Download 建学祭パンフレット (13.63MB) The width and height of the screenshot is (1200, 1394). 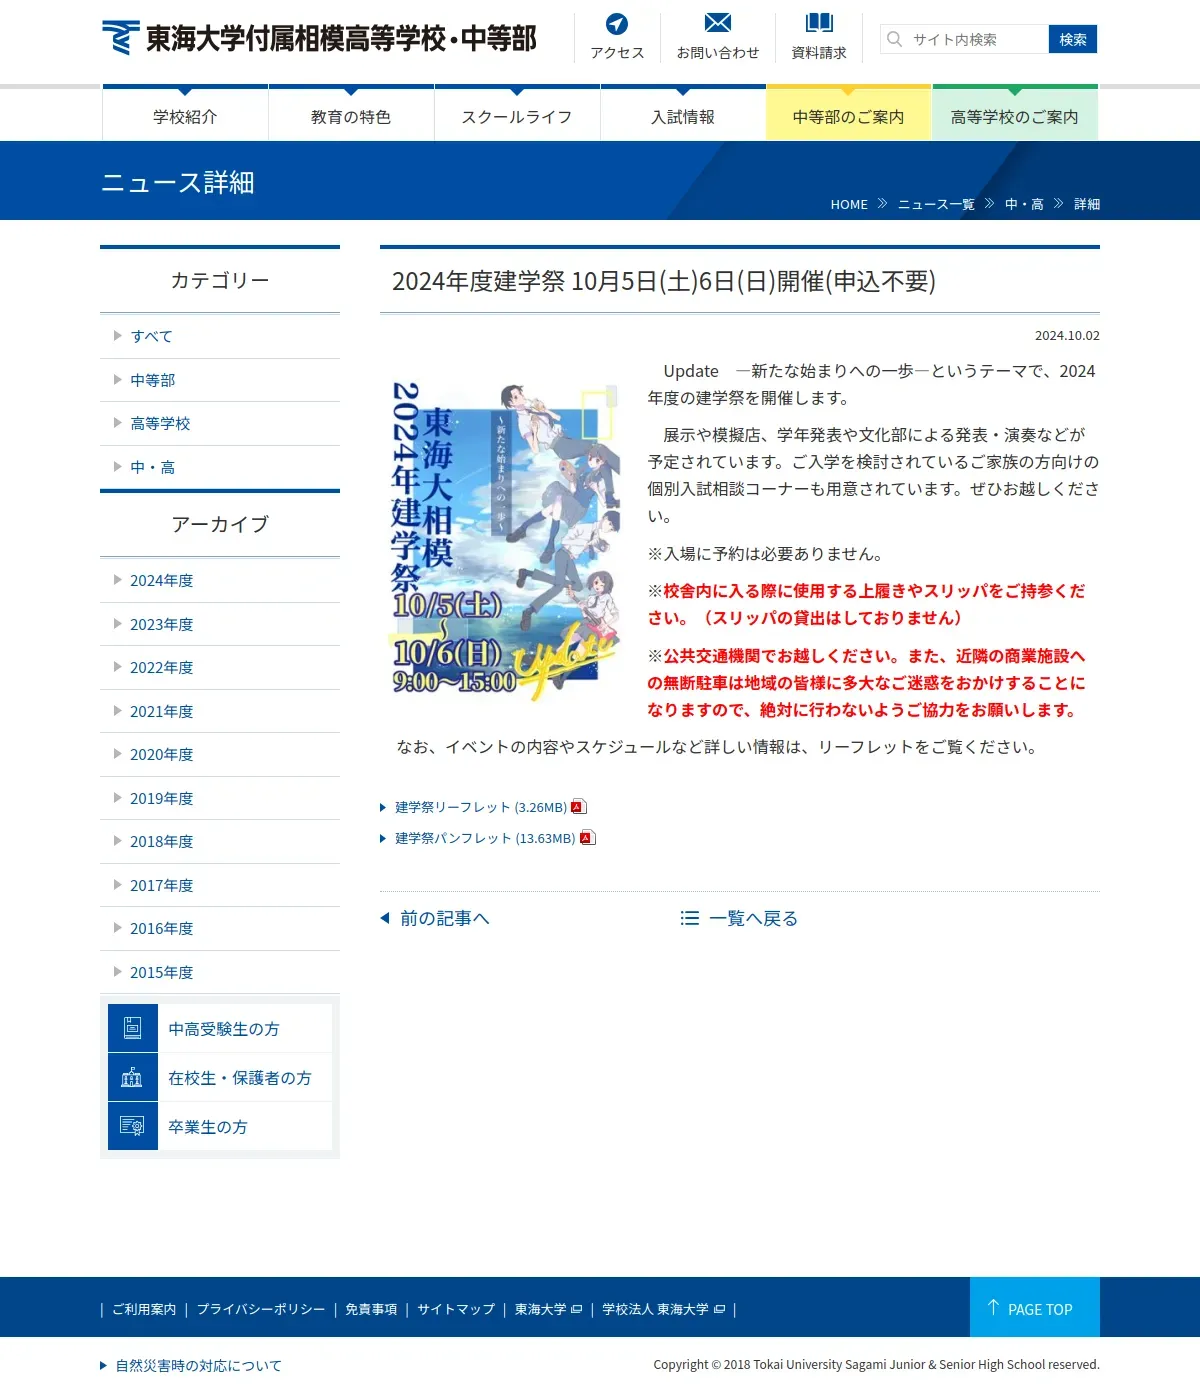(485, 838)
